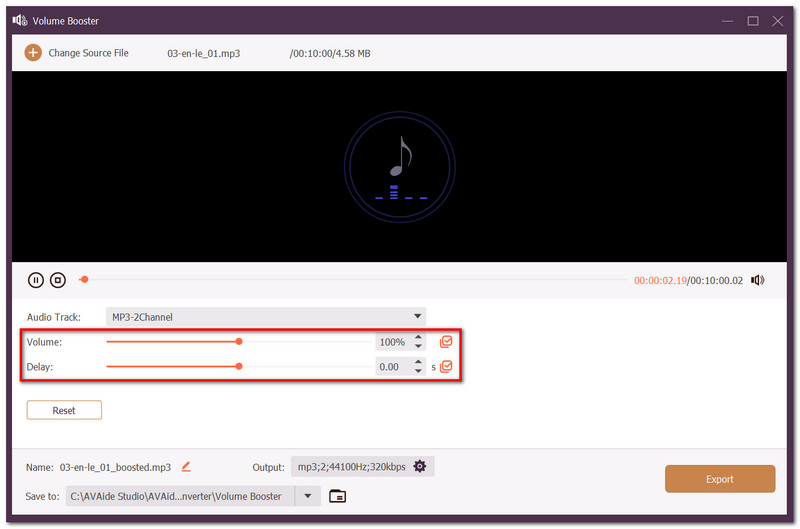Edit output file name with pencil icon
The width and height of the screenshot is (800, 529).
pyautogui.click(x=186, y=466)
